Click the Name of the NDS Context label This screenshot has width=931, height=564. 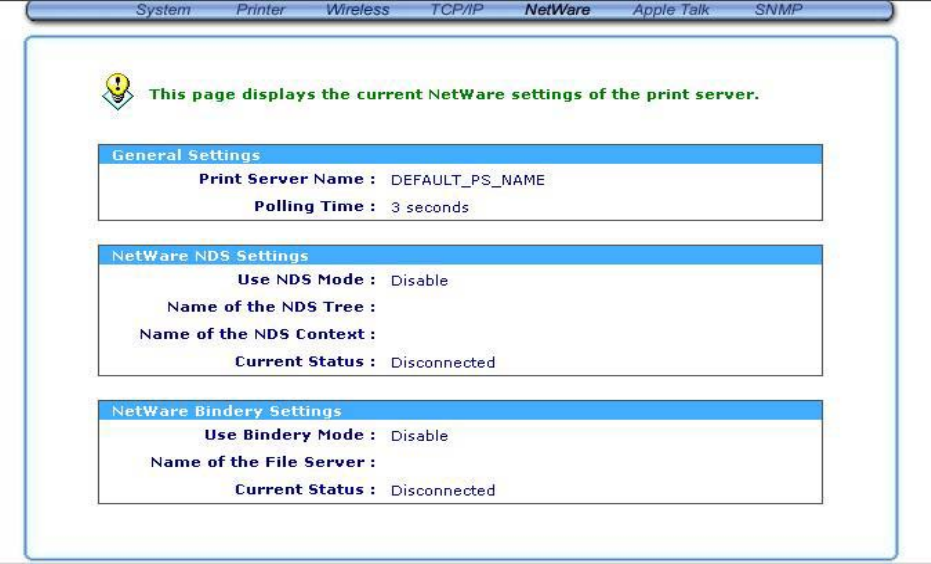(257, 334)
